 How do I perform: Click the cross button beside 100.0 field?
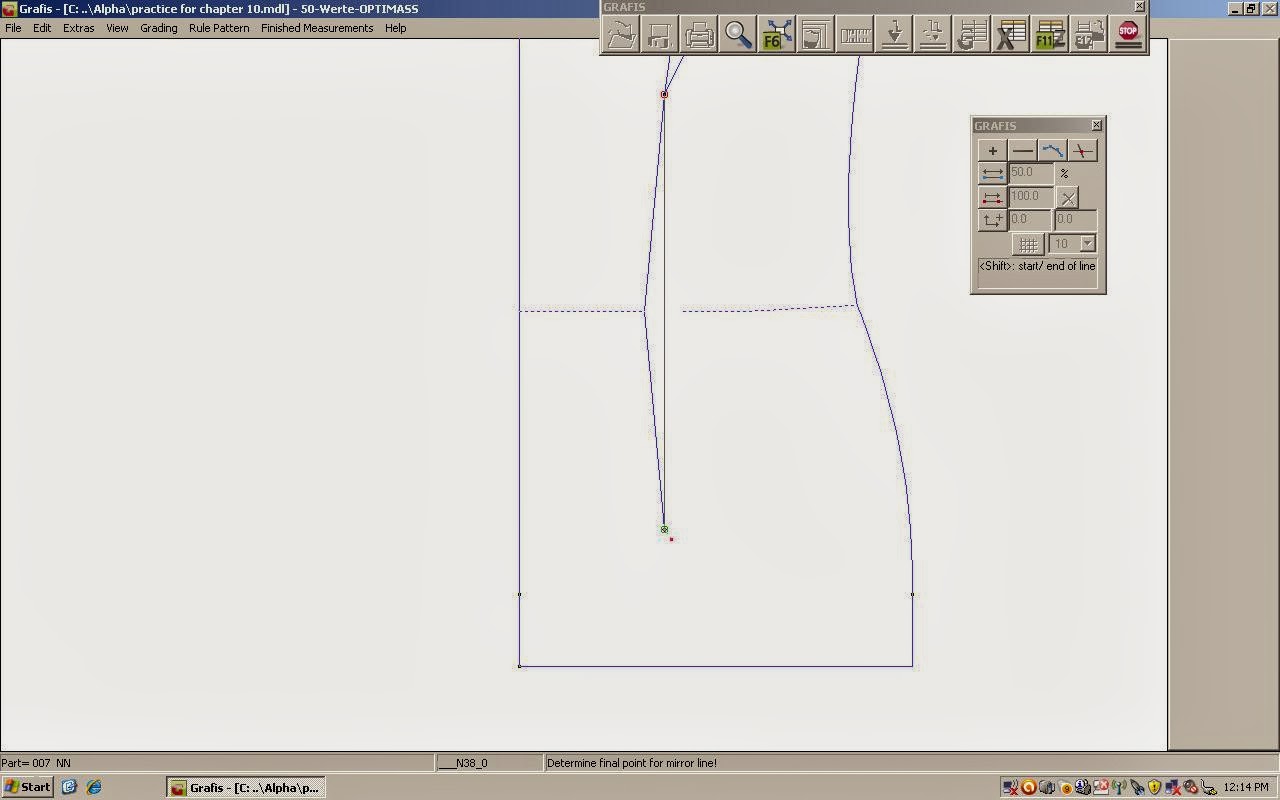pyautogui.click(x=1067, y=198)
